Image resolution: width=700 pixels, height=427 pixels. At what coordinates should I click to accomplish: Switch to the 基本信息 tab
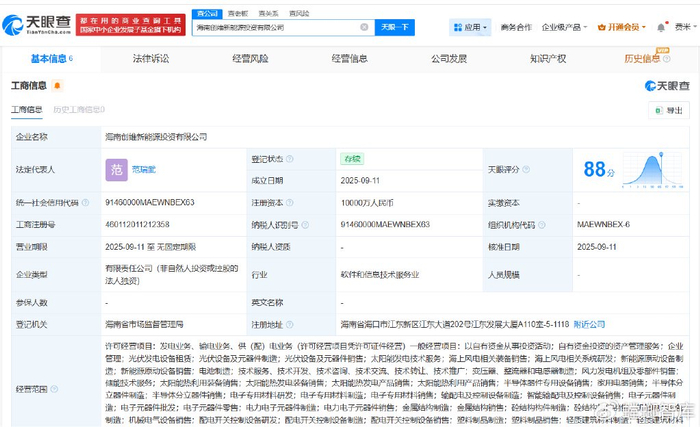point(51,59)
